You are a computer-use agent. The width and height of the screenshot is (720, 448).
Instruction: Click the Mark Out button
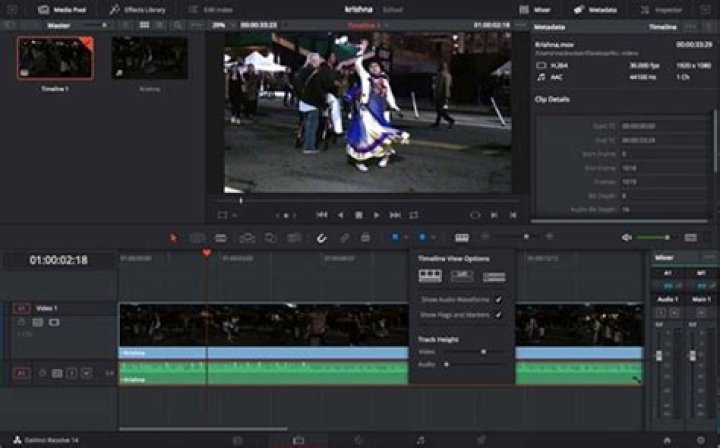513,215
